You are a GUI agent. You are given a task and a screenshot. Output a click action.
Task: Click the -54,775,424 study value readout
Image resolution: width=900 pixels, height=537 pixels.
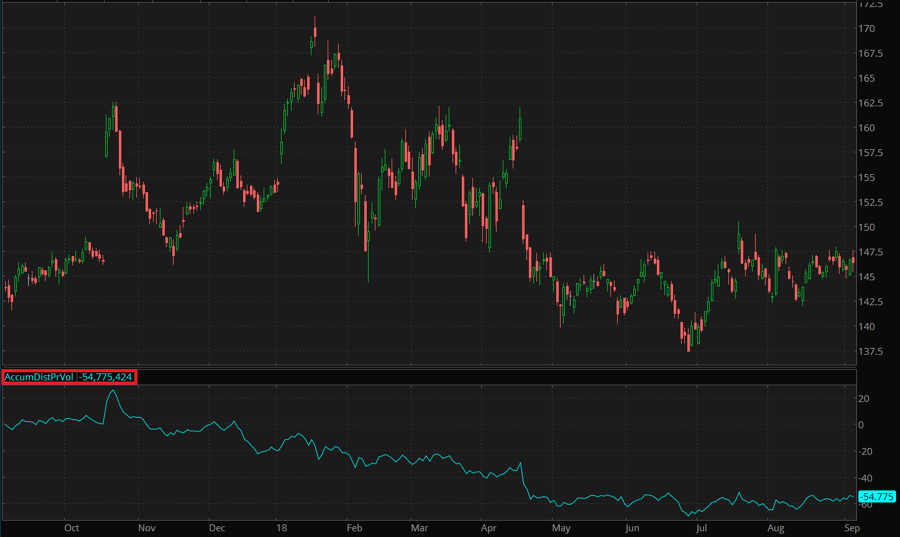[105, 376]
